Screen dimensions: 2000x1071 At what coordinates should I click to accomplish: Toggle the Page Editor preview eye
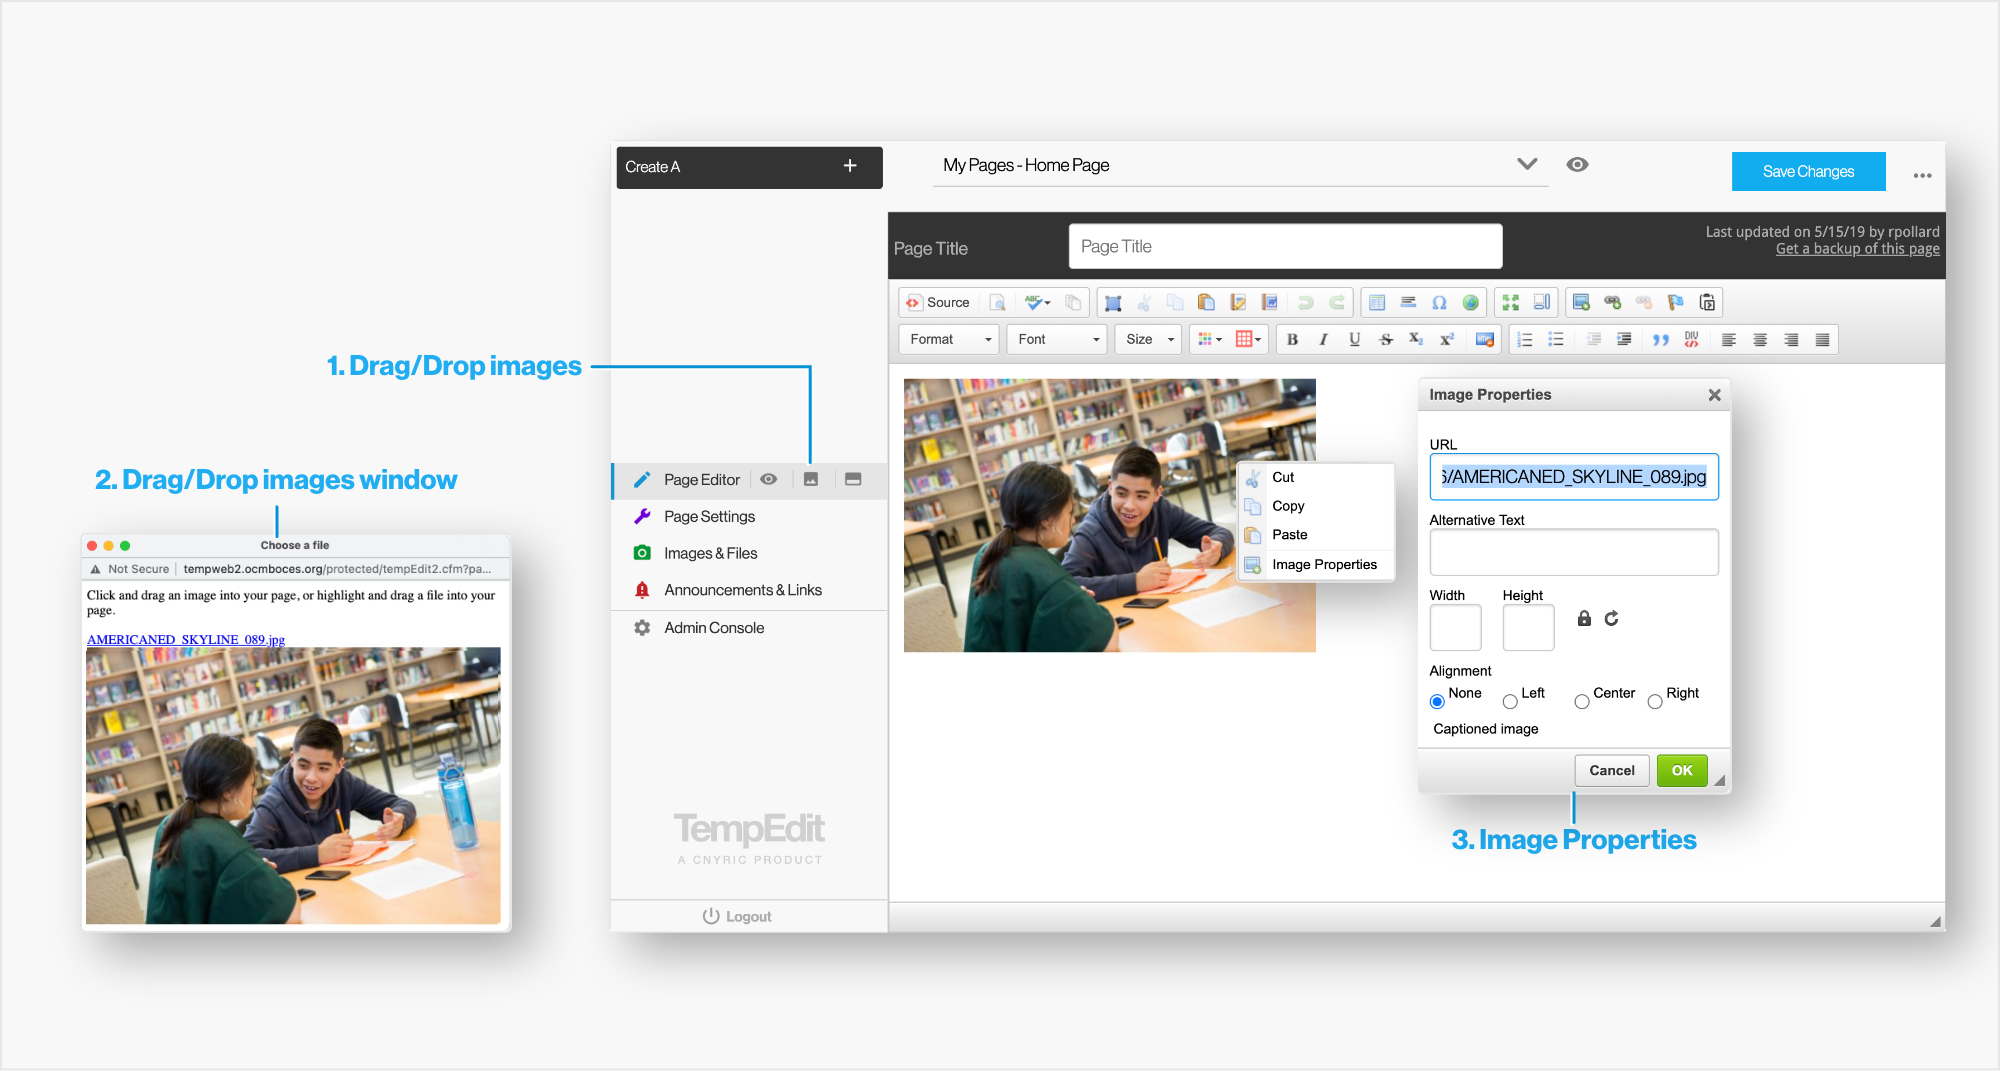768,479
